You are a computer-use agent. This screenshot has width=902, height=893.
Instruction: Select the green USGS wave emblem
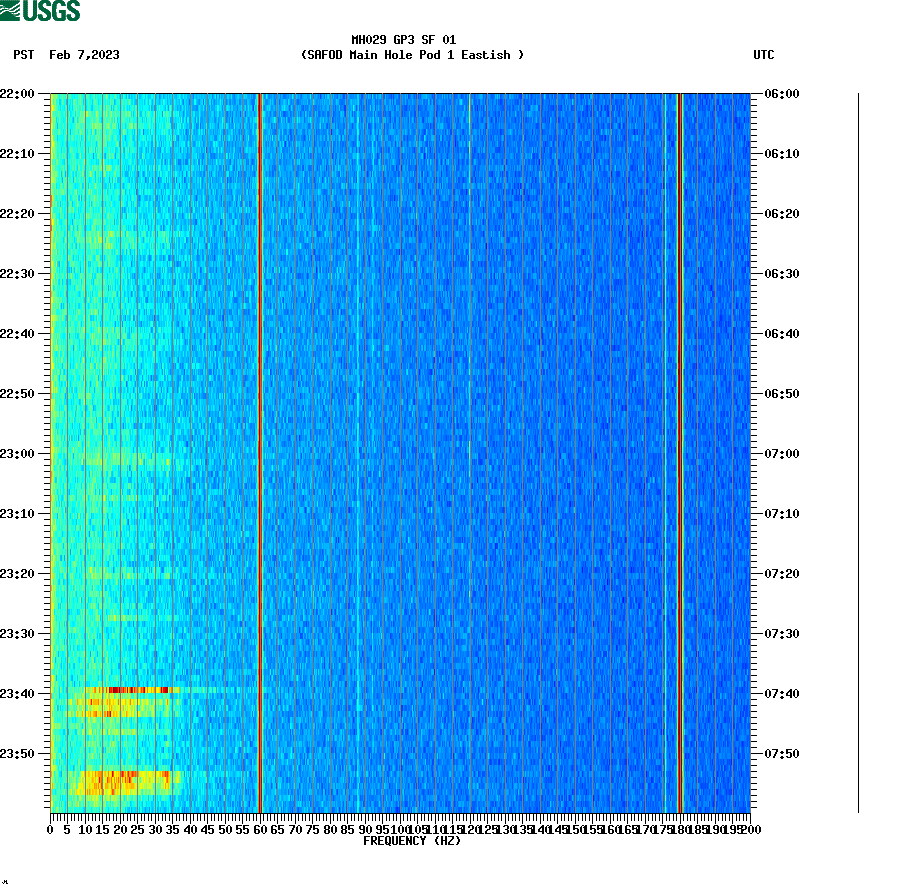click(x=12, y=10)
